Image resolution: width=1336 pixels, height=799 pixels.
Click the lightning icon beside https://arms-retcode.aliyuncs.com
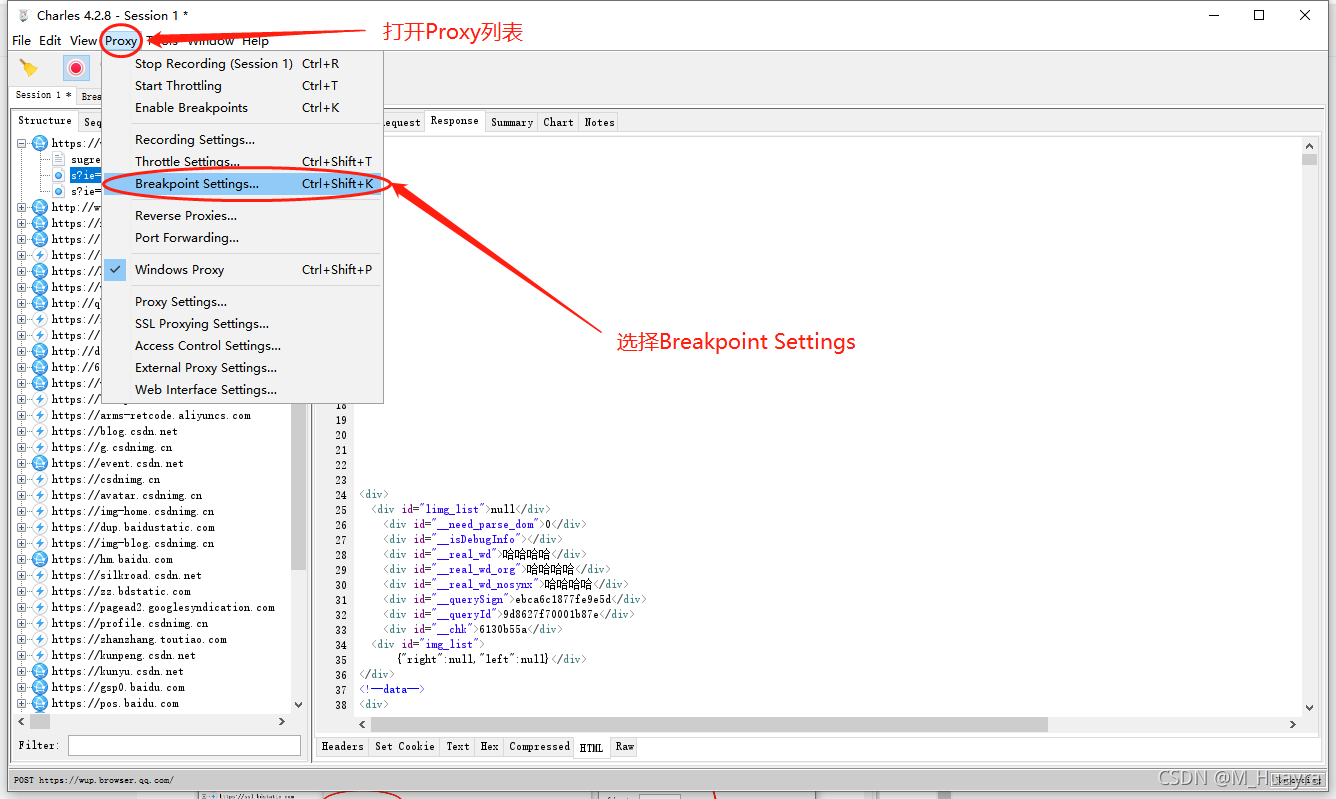(x=40, y=415)
